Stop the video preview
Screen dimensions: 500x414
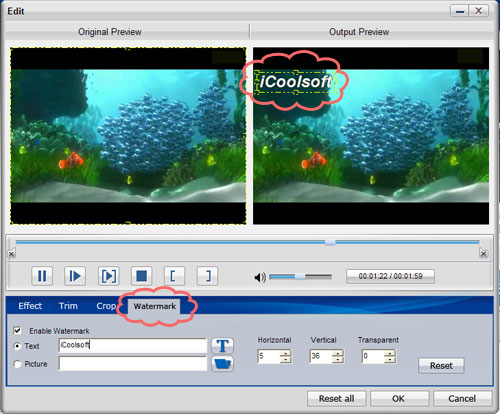click(142, 276)
